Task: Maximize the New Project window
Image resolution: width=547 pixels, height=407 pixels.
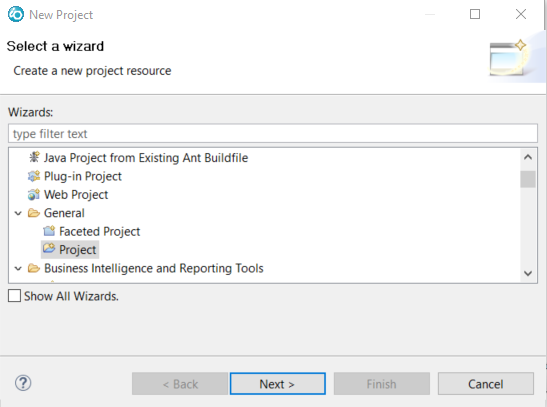Action: 475,14
